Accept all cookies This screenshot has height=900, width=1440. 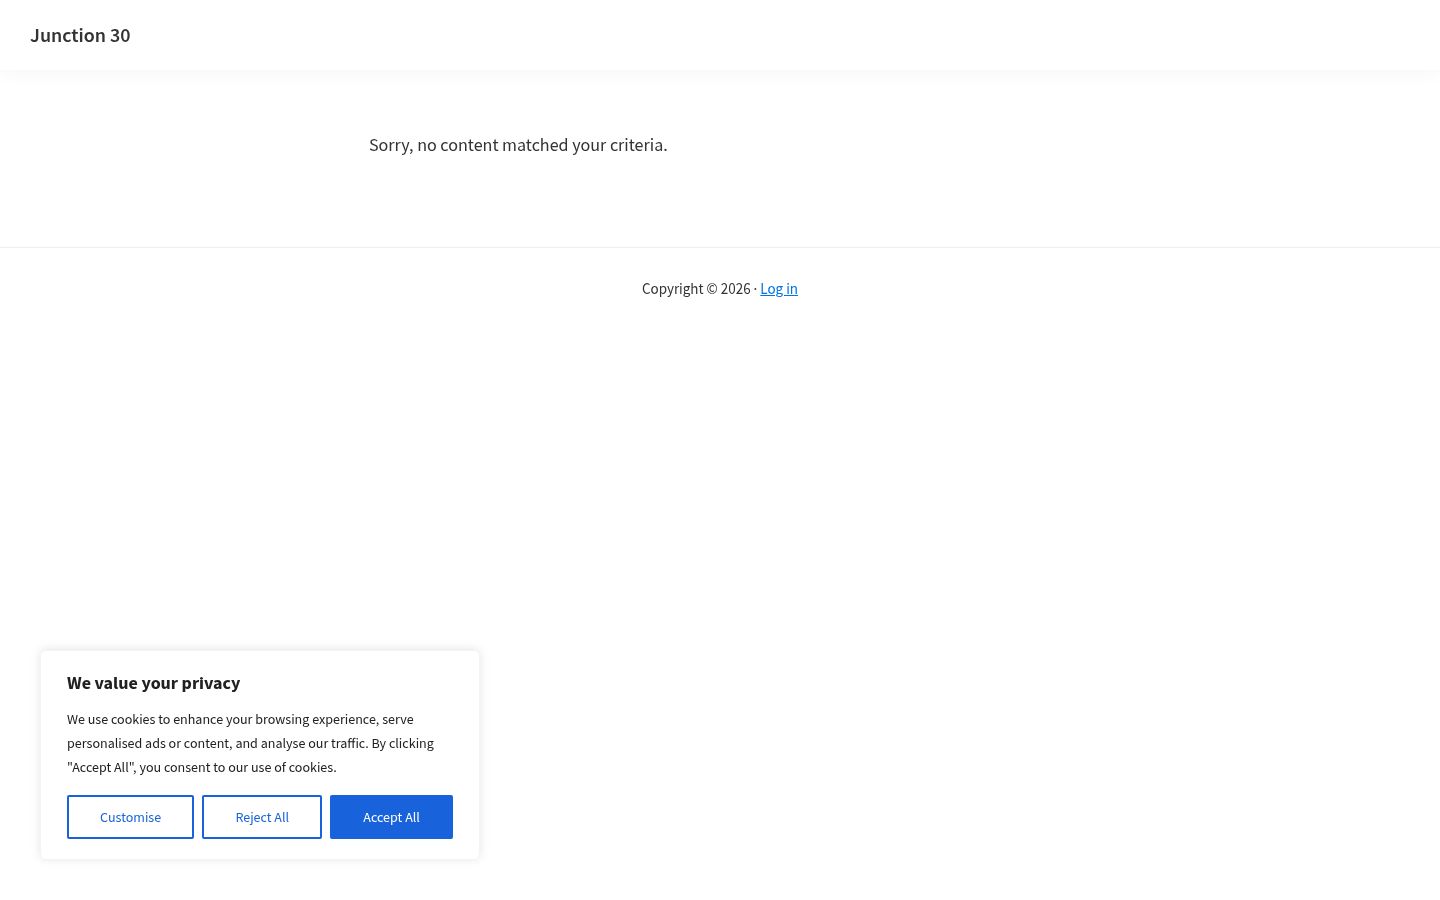[x=391, y=817]
